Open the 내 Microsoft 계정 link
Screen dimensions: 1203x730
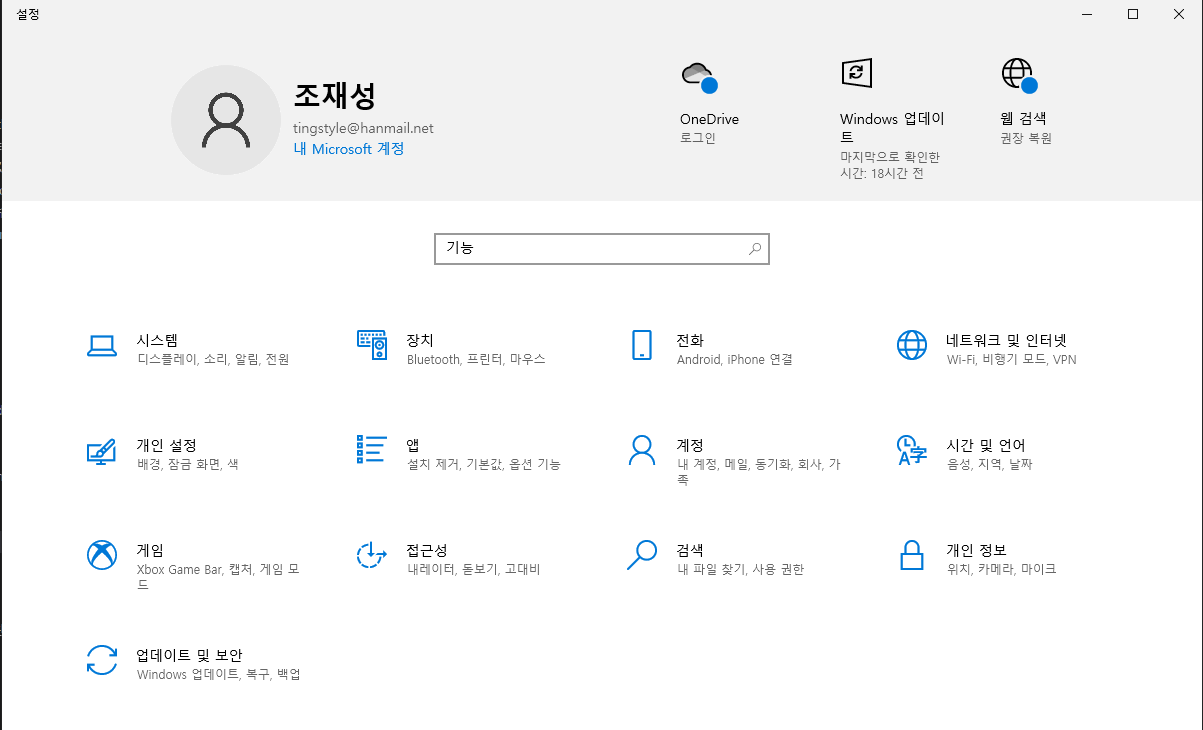pos(349,149)
